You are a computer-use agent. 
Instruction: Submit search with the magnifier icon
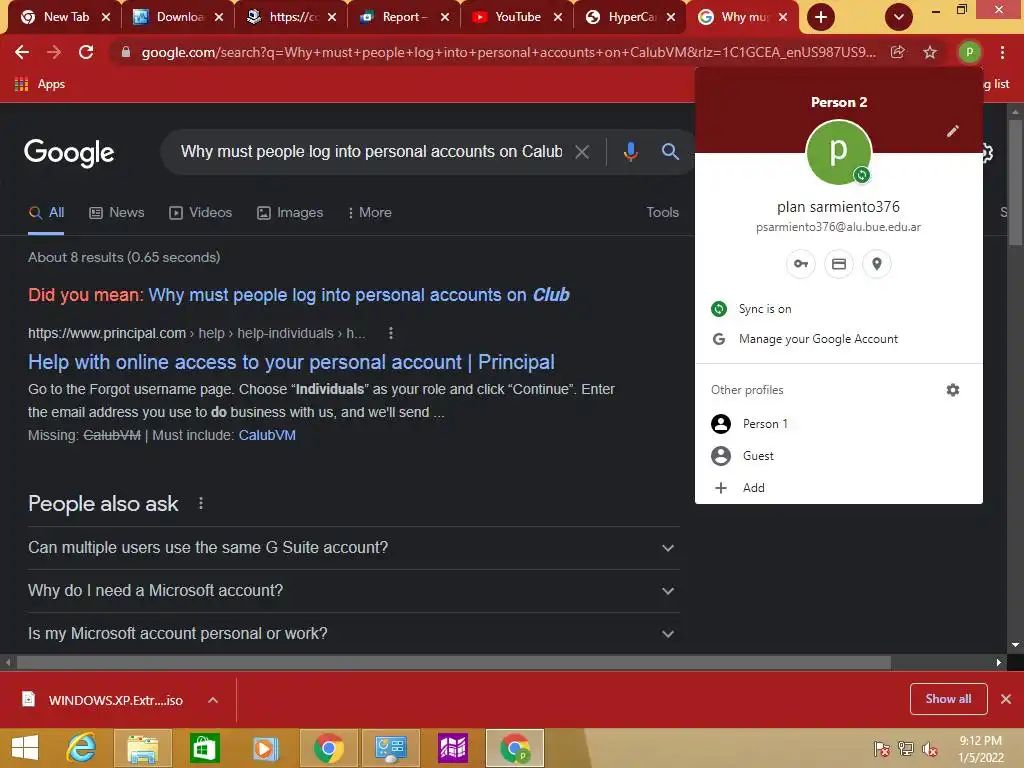click(670, 152)
